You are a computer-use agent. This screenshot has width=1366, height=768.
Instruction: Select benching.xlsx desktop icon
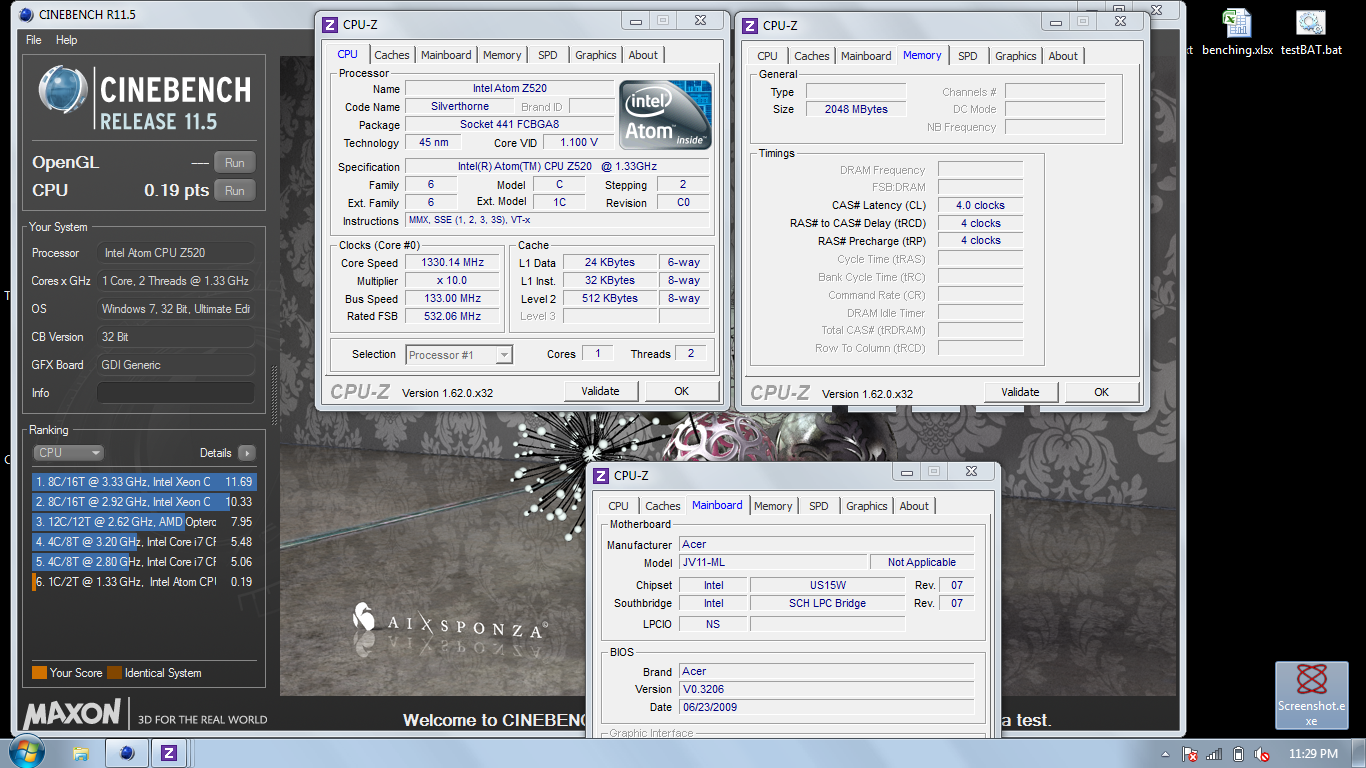point(1237,32)
